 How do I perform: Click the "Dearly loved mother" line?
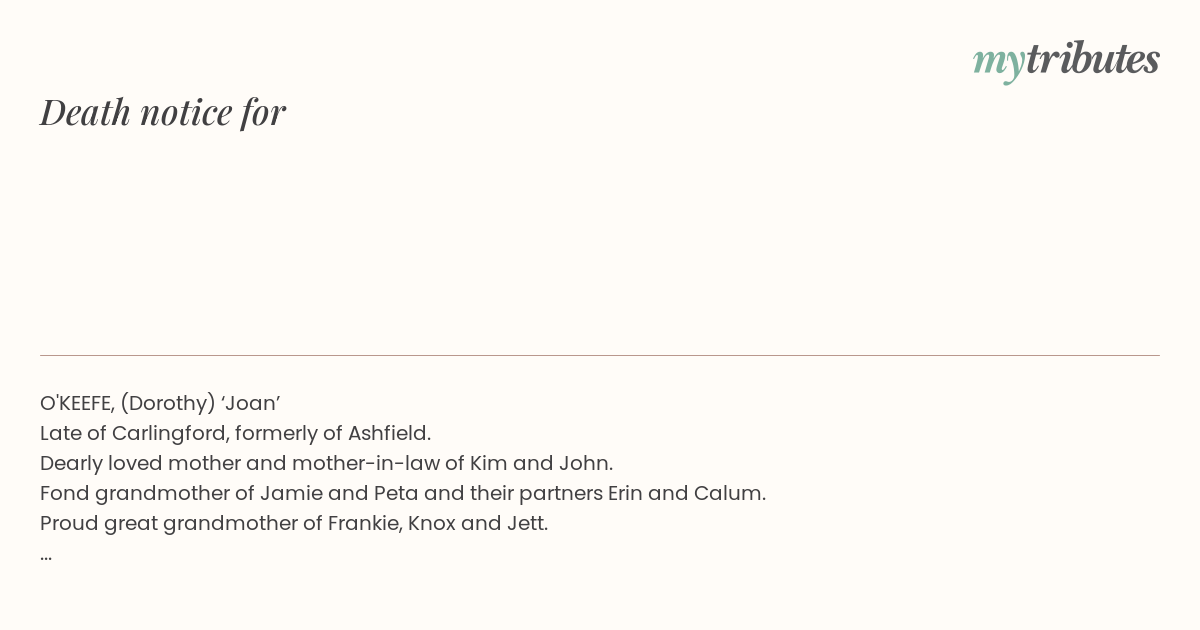point(326,463)
